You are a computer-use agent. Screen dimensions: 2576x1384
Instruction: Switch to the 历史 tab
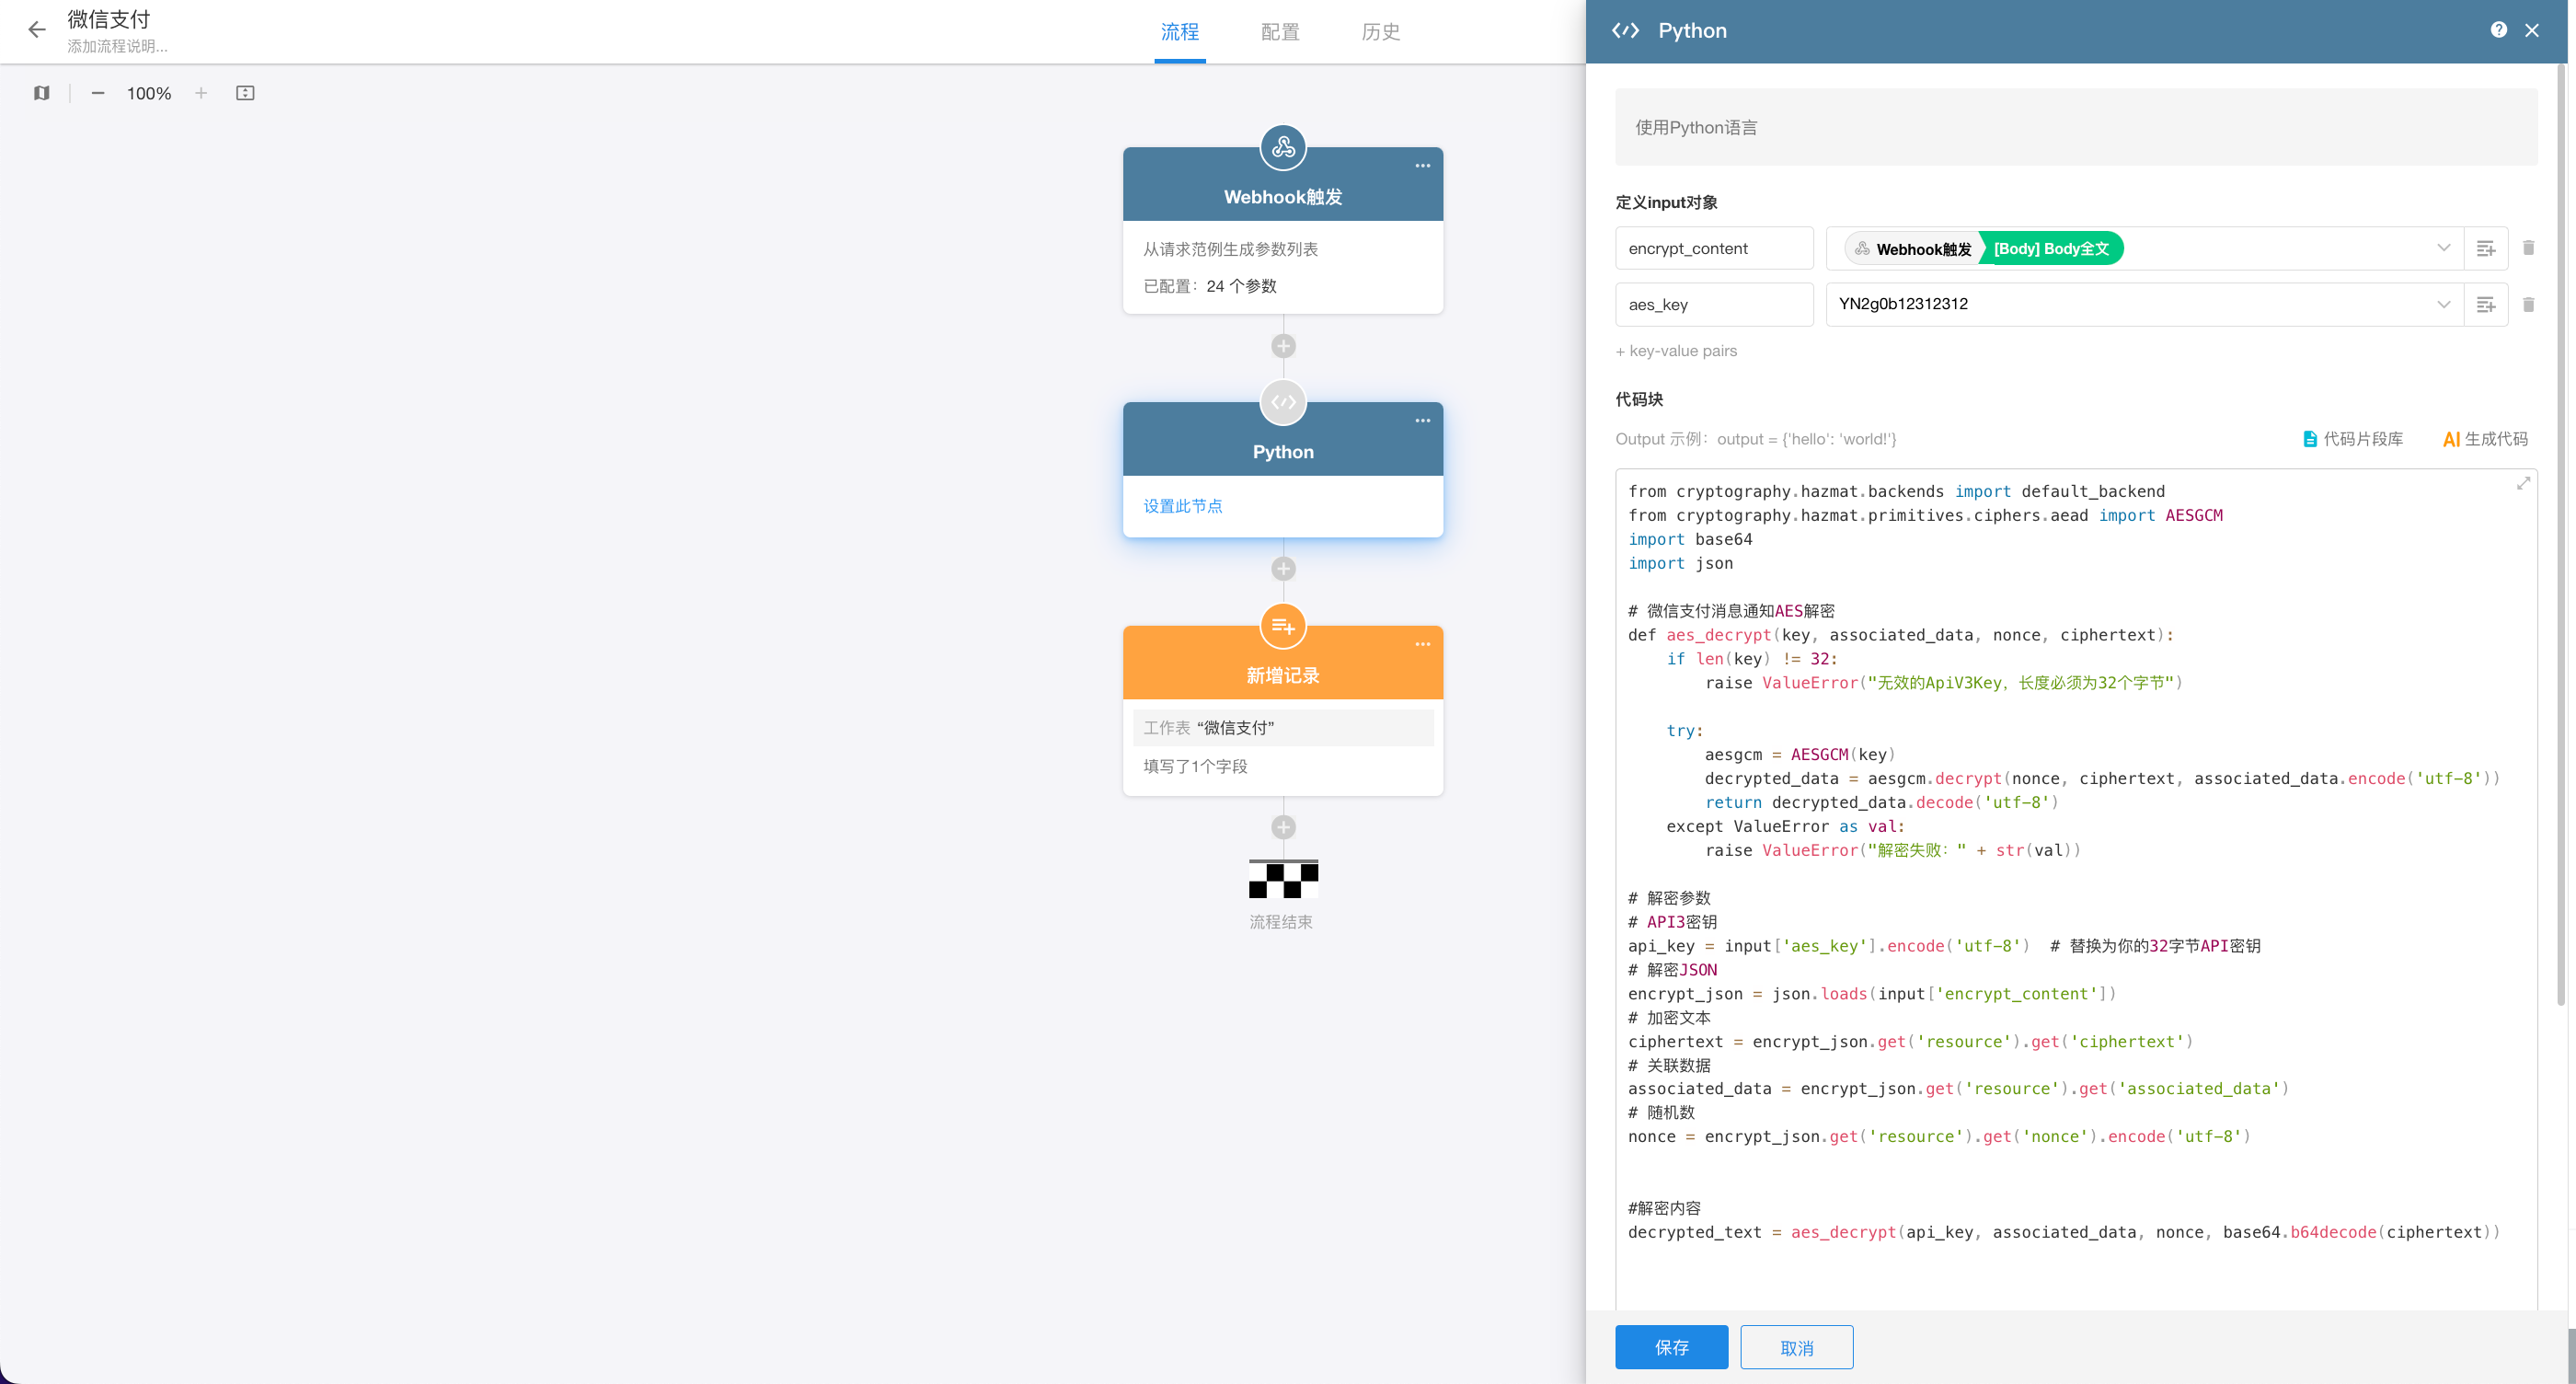tap(1380, 32)
